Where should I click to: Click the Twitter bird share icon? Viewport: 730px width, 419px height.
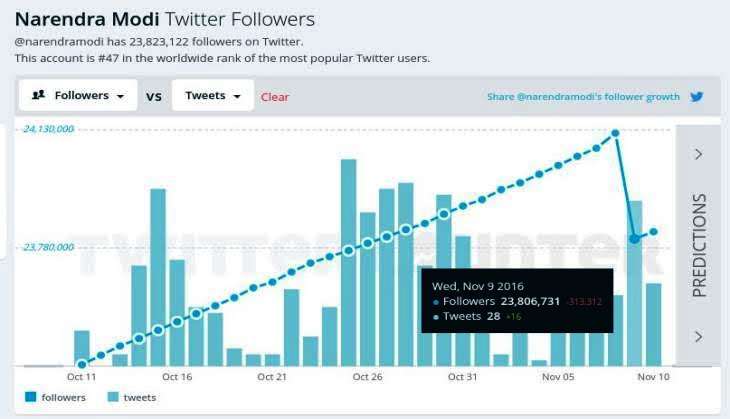696,97
